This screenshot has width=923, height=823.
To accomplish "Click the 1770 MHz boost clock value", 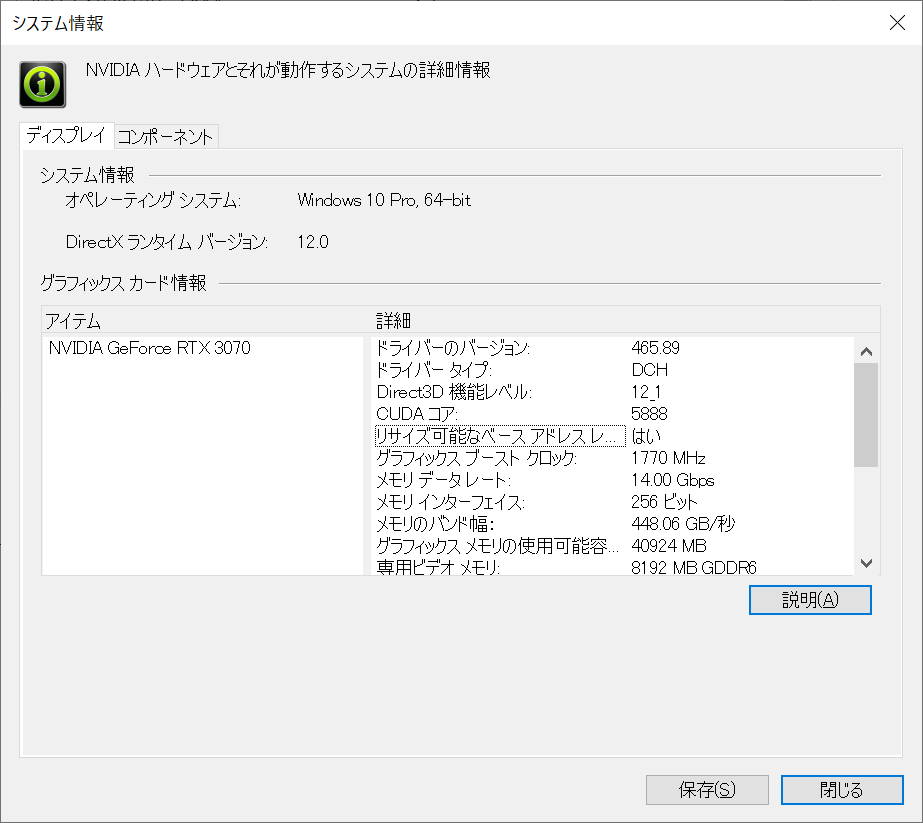I will point(668,457).
